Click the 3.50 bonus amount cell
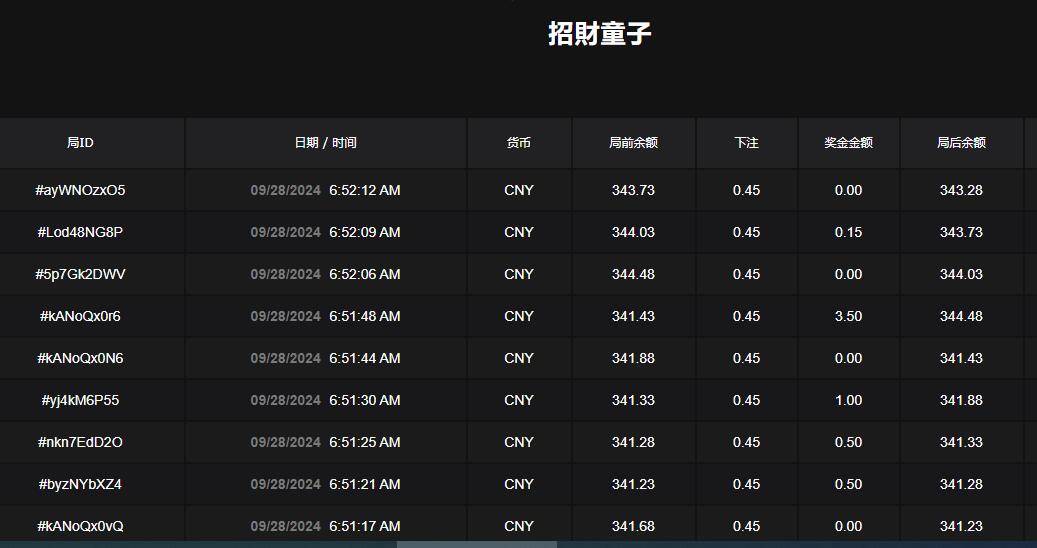 click(x=848, y=316)
